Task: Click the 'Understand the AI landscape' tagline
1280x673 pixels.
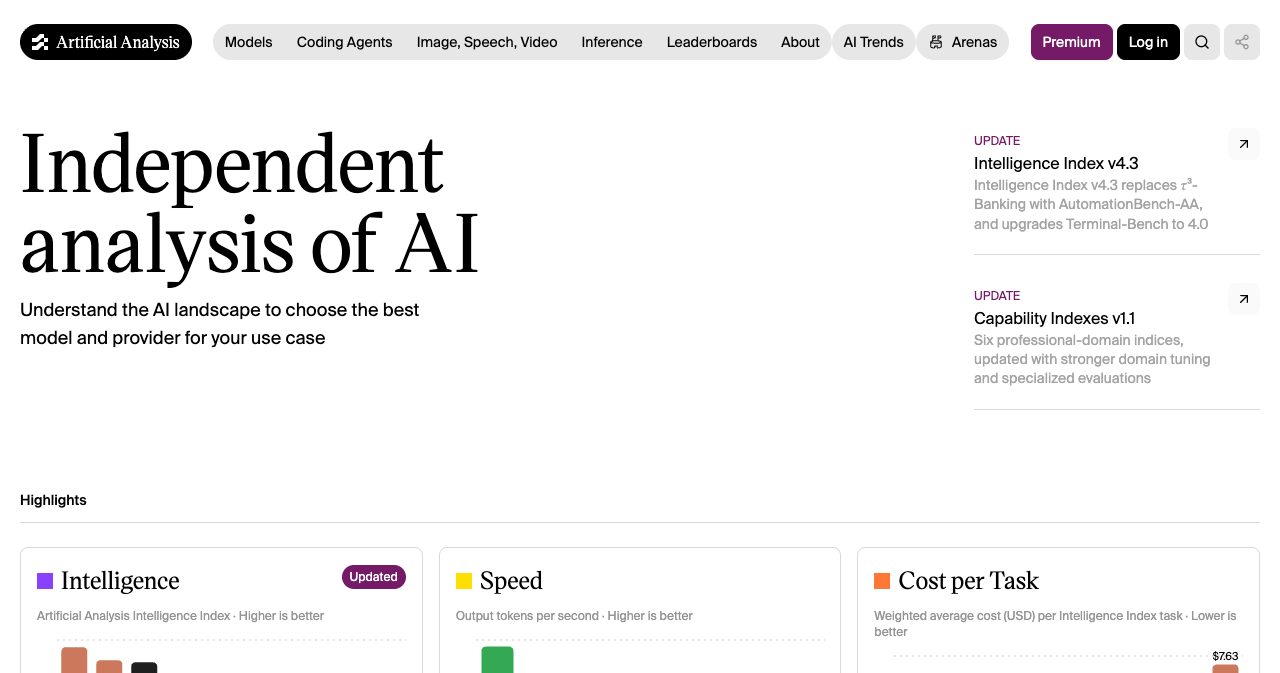Action: 220,324
